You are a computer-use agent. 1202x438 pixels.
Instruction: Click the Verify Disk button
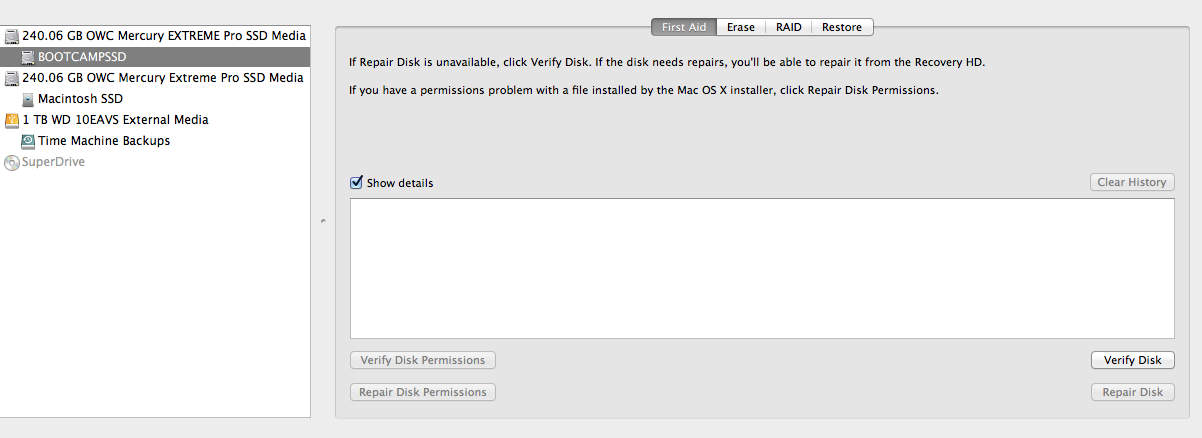point(1132,360)
